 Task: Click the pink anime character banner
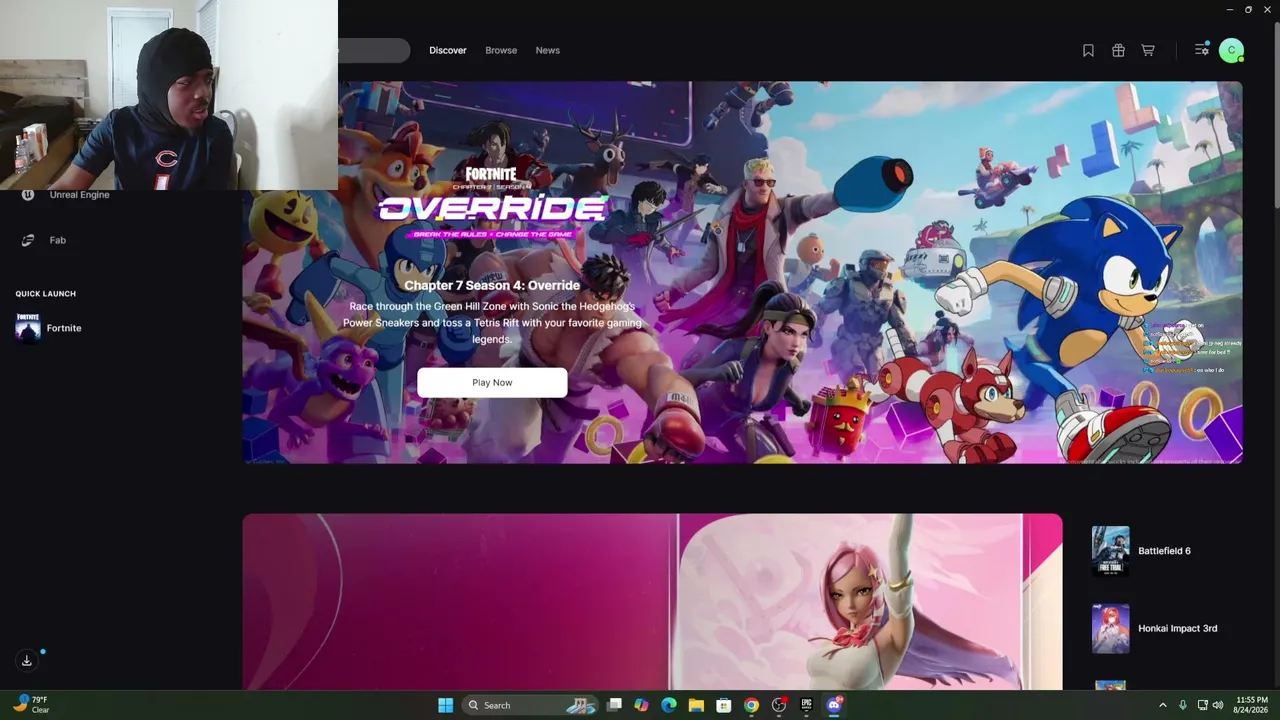pos(652,602)
